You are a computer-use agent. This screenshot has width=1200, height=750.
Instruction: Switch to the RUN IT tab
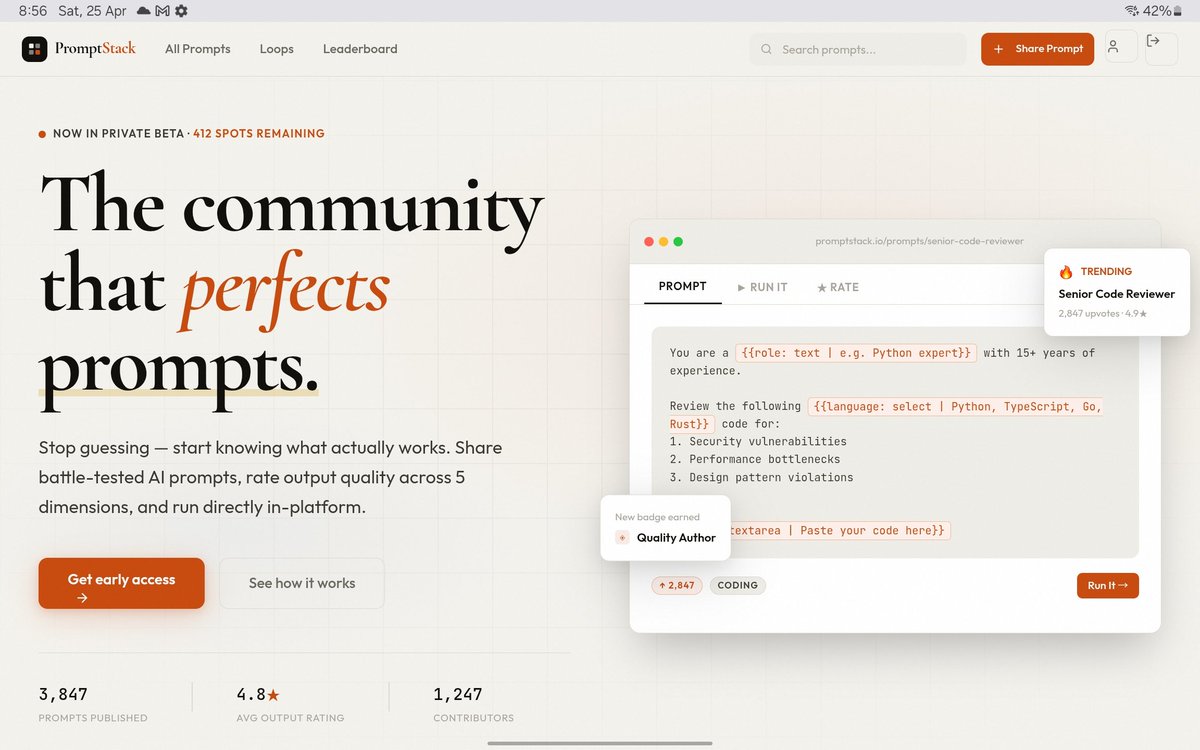762,287
